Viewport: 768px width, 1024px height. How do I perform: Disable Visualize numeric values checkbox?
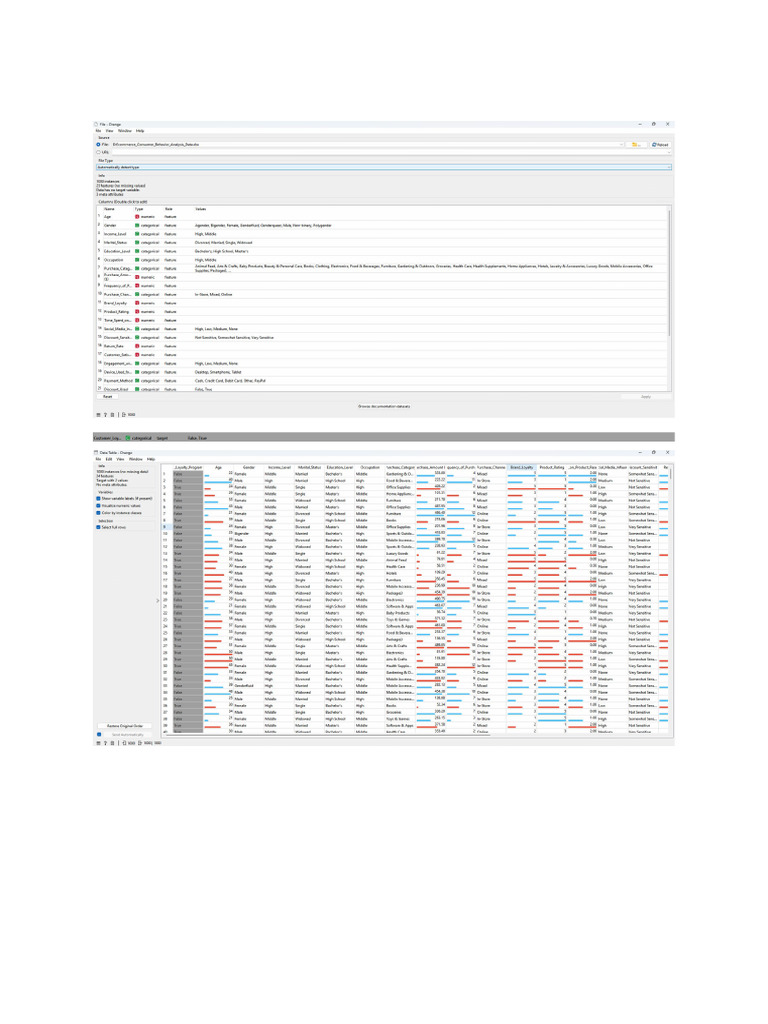(98, 505)
